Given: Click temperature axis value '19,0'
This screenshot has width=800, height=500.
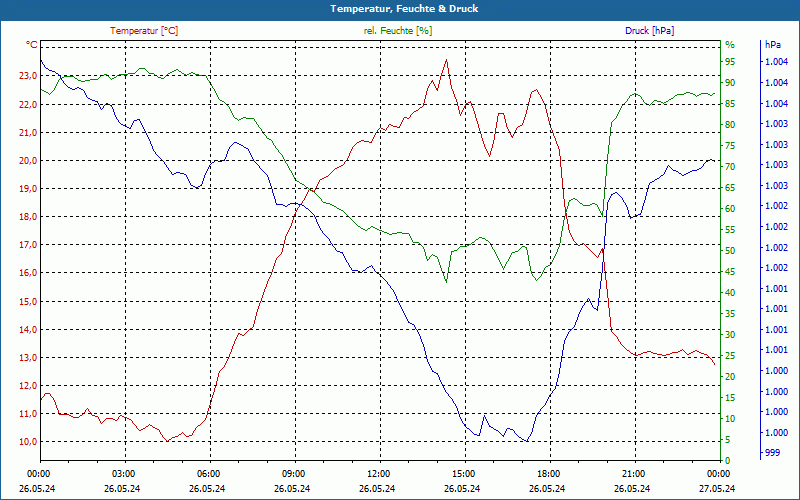Looking at the screenshot, I should (28, 189).
